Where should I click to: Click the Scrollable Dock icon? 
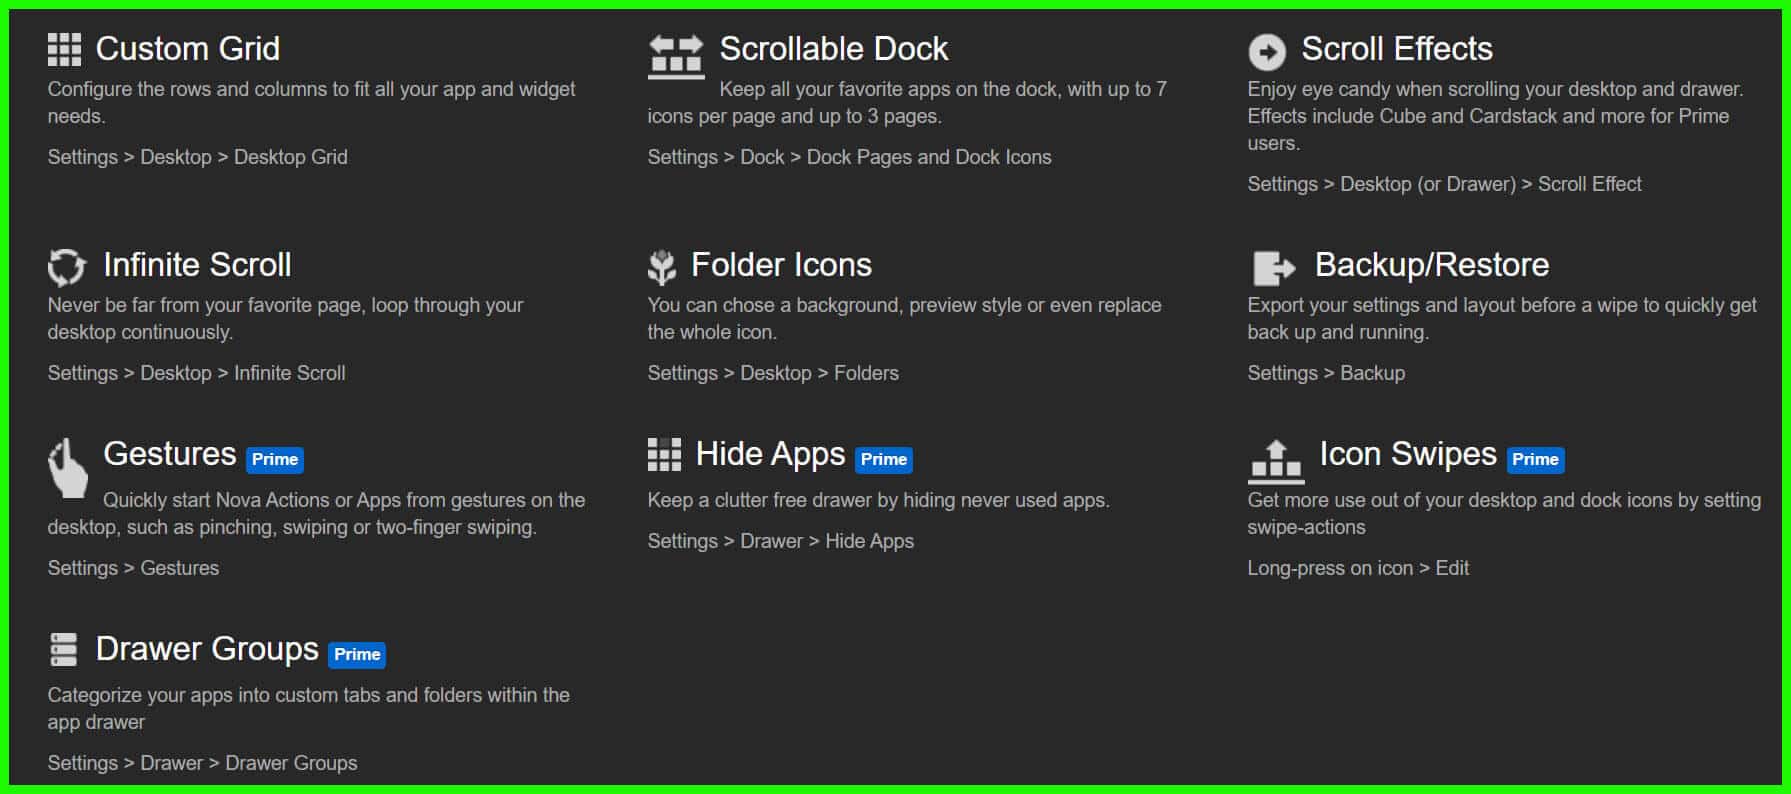[x=676, y=56]
